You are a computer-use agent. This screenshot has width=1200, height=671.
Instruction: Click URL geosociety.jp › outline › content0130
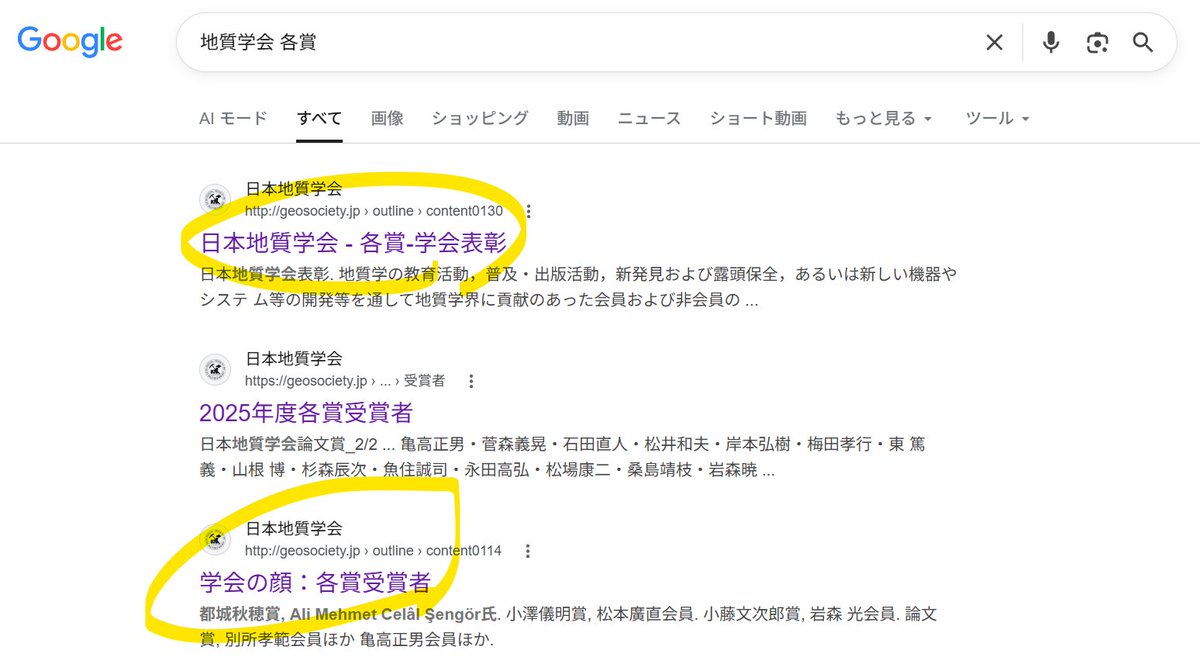click(374, 211)
